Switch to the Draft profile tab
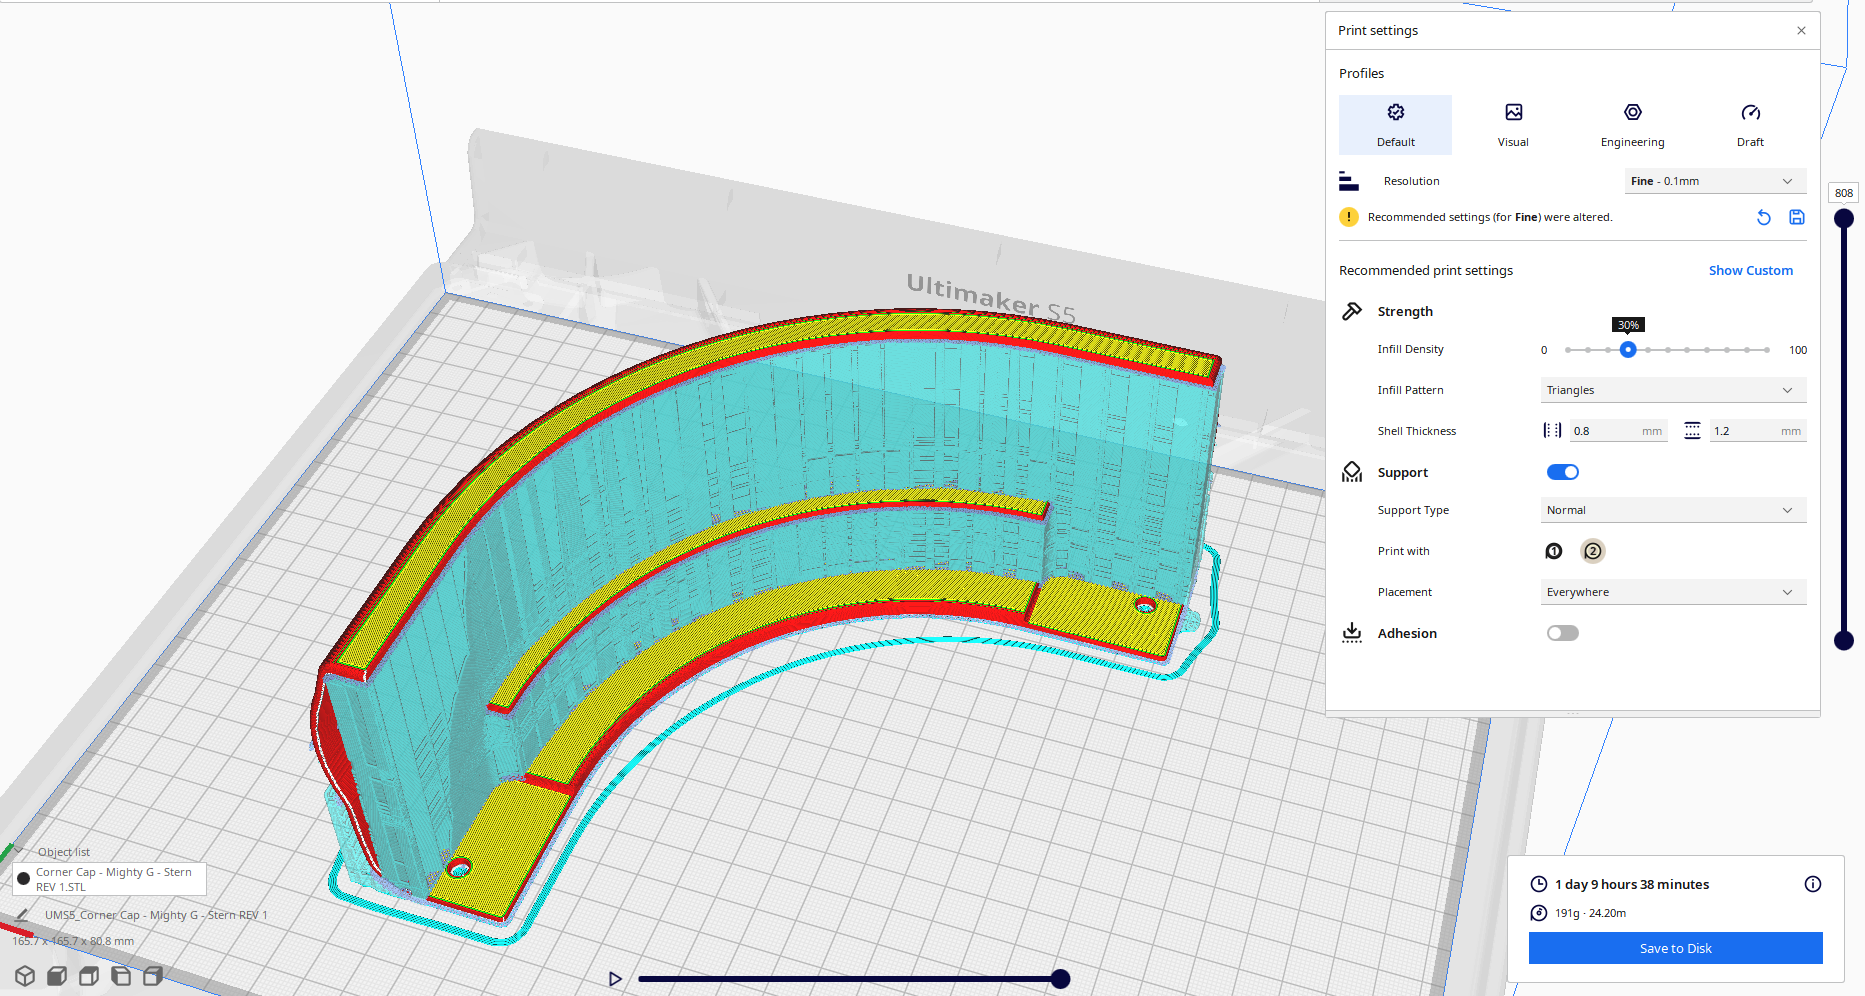The width and height of the screenshot is (1865, 996). pyautogui.click(x=1750, y=124)
